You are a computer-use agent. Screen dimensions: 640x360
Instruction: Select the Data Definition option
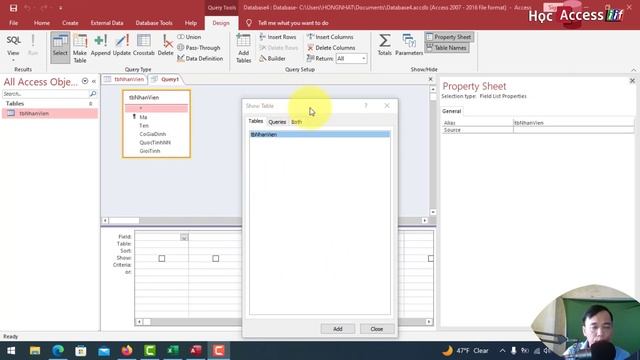tap(200, 58)
